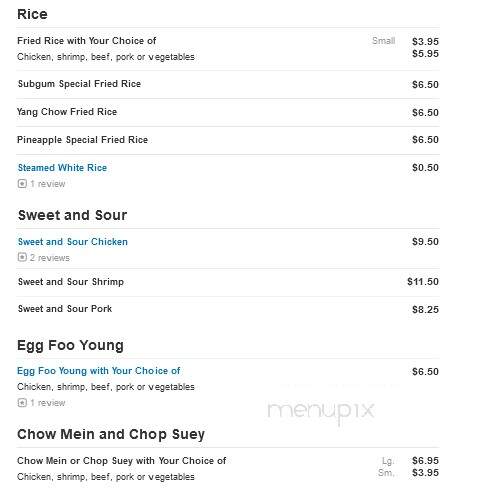Screen dimensions: 500x493
Task: Click review star icon under Egg Foo Young
Action: click(22, 403)
